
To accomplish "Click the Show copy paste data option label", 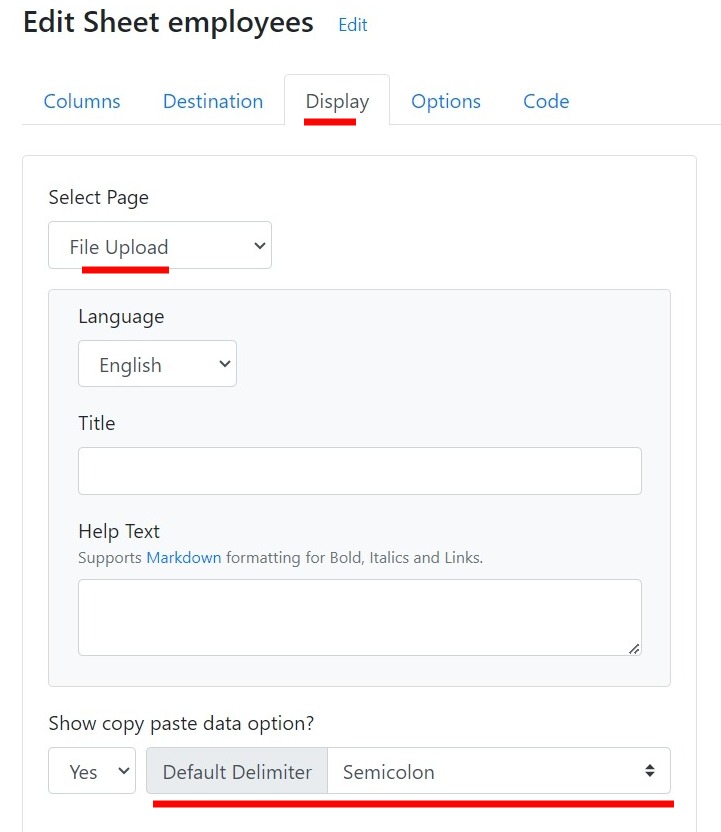I will pyautogui.click(x=181, y=724).
